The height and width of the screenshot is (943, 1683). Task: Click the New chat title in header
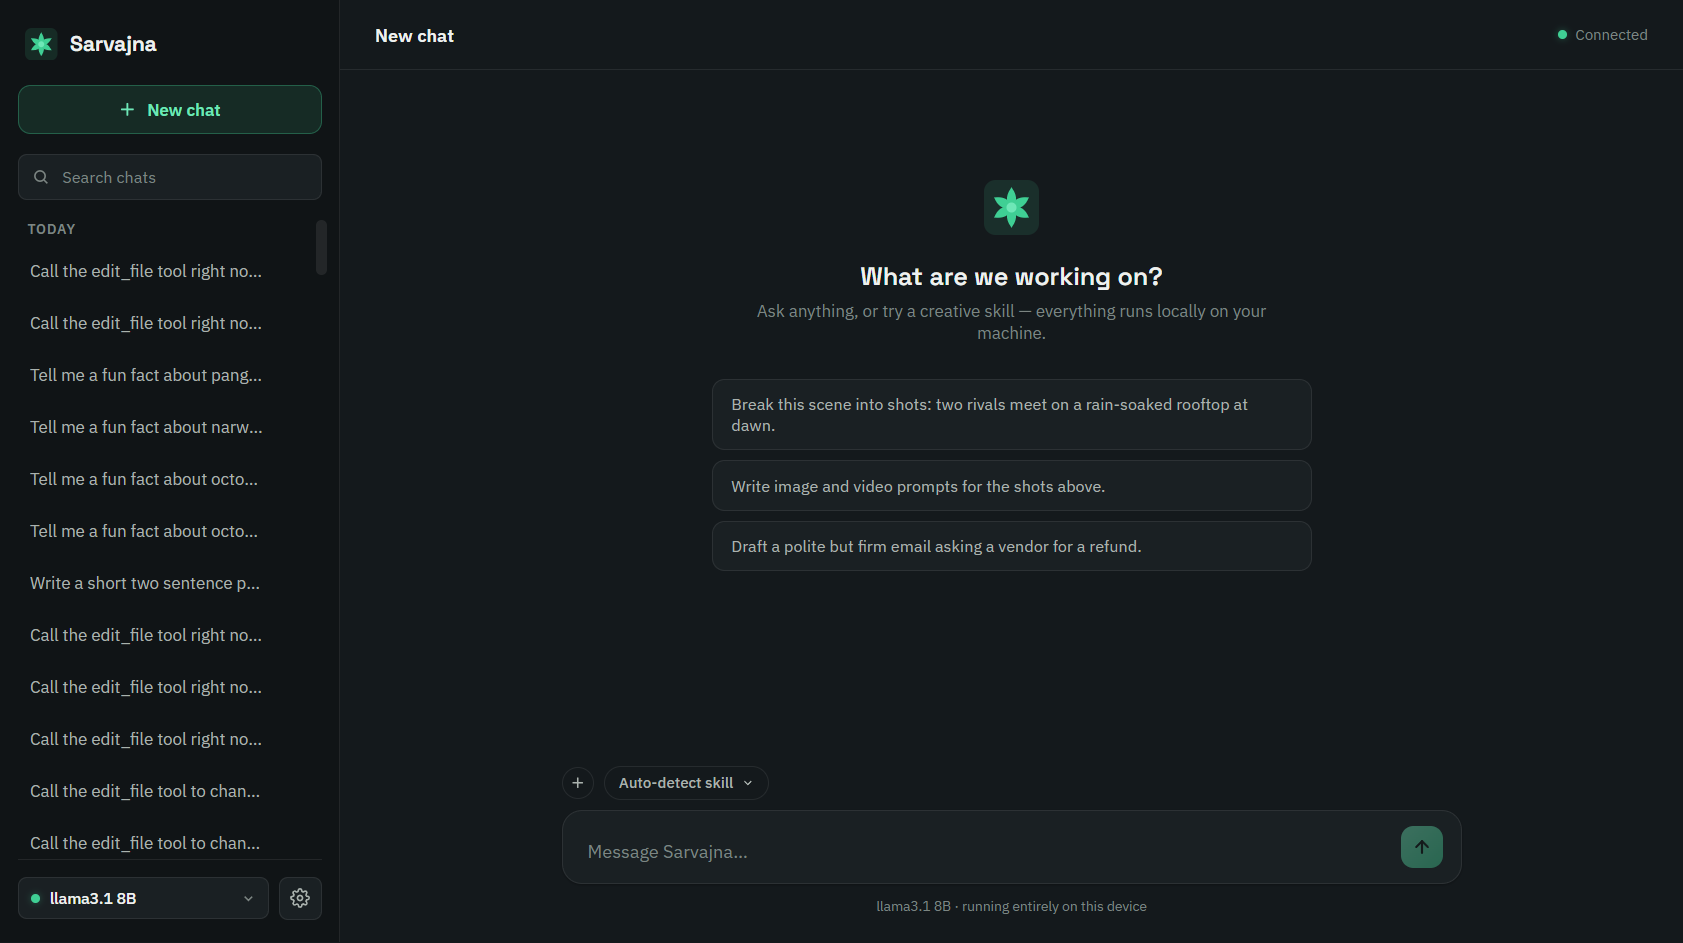414,36
